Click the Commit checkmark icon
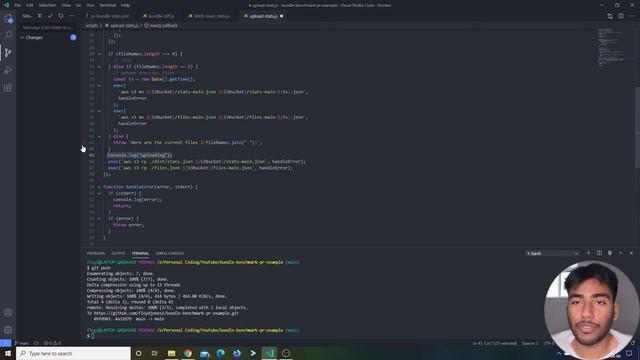The height and width of the screenshot is (360, 640). pos(50,16)
